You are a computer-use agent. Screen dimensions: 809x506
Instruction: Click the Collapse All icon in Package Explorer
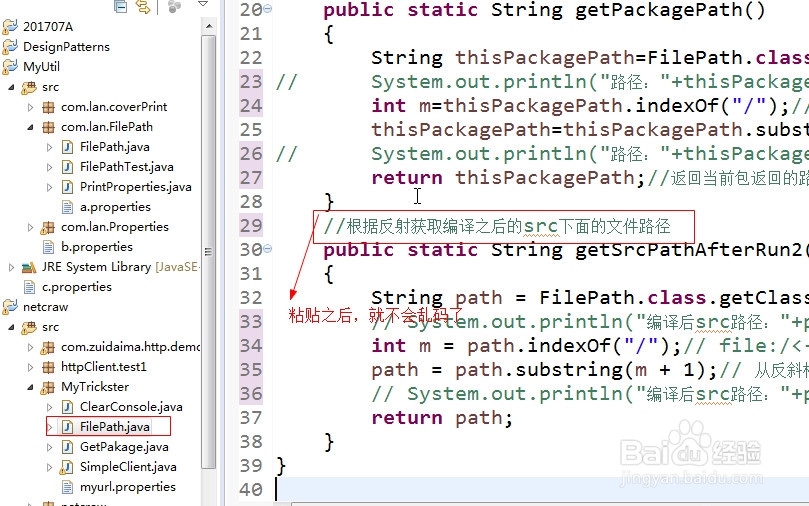tap(120, 6)
